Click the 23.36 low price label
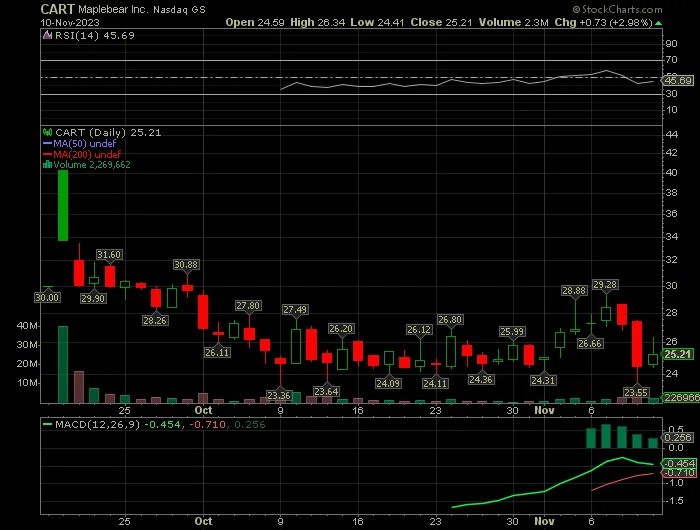The width and height of the screenshot is (700, 530). click(x=279, y=395)
